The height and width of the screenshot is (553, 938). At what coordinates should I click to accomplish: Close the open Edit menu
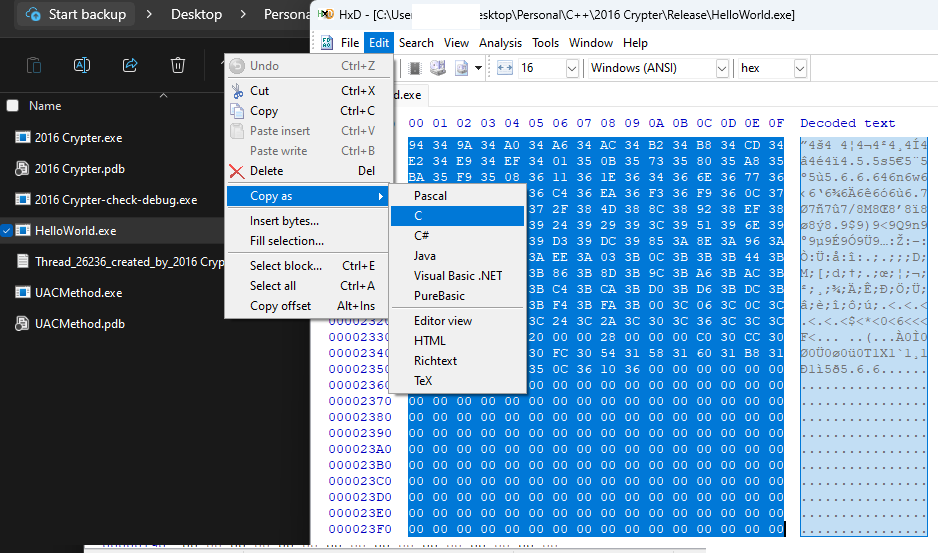379,42
